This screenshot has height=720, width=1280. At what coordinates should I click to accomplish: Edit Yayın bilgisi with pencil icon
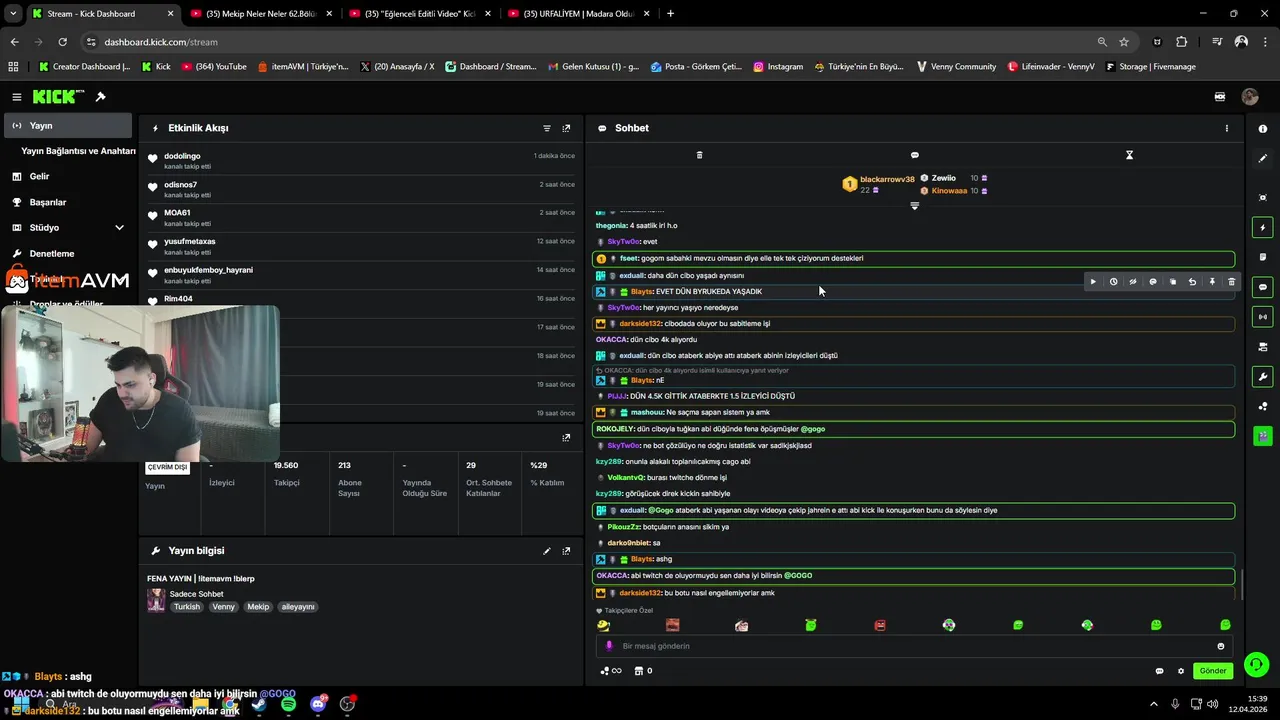tap(547, 551)
